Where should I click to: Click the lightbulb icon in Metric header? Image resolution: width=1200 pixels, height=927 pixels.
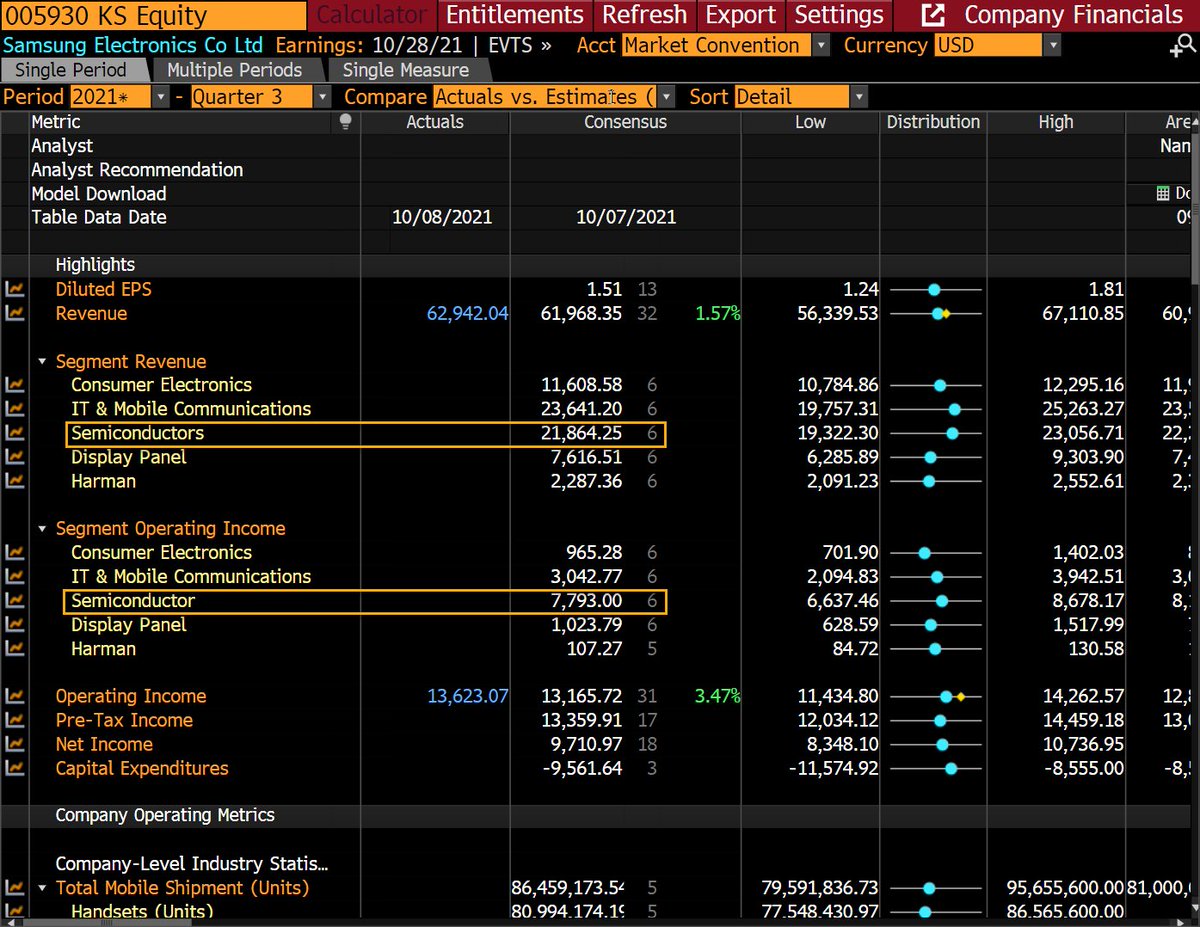click(346, 122)
